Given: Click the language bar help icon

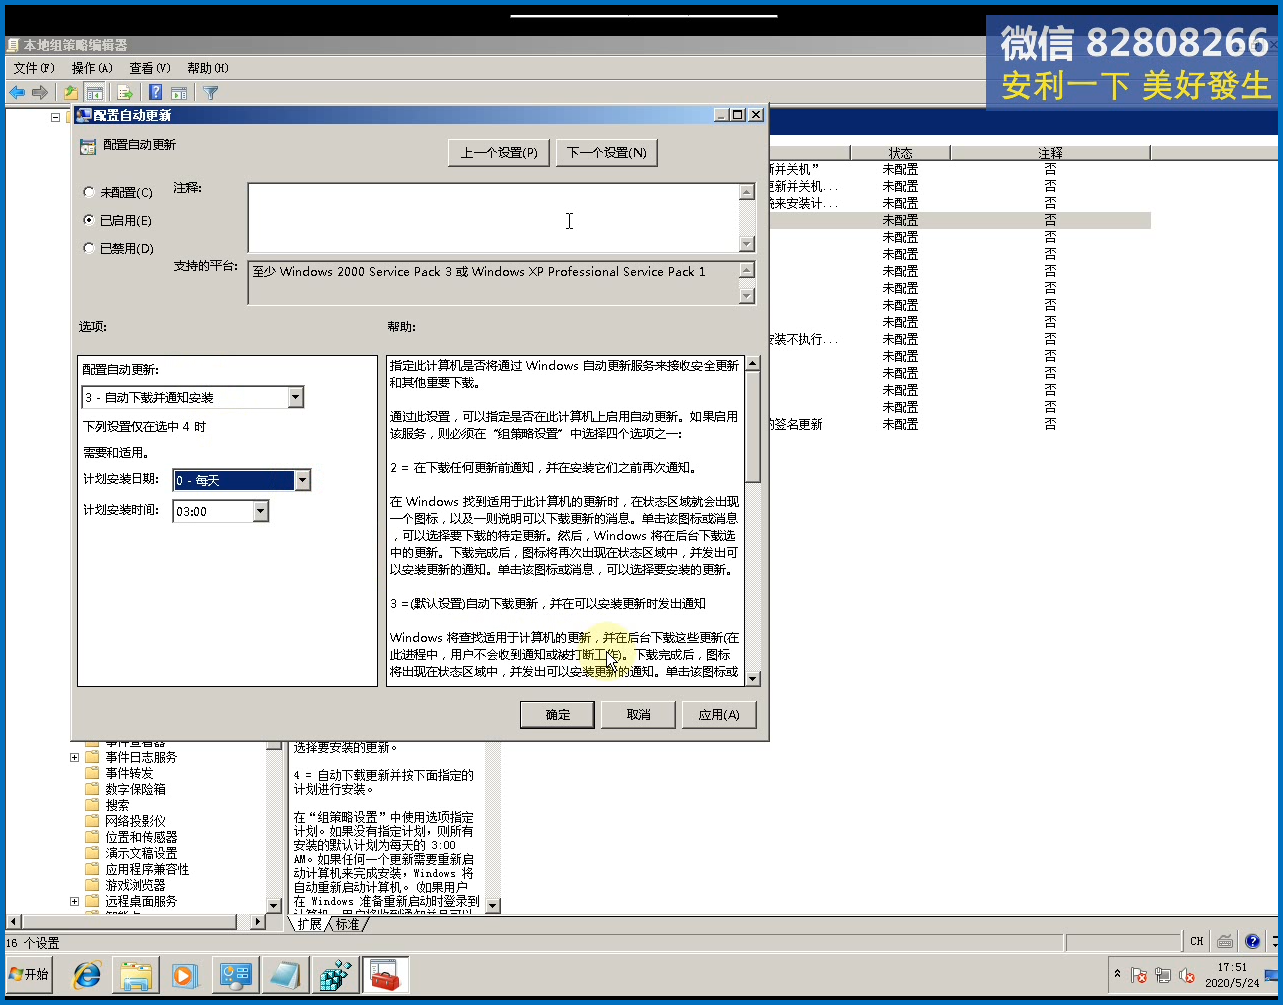Looking at the screenshot, I should pyautogui.click(x=1253, y=941).
